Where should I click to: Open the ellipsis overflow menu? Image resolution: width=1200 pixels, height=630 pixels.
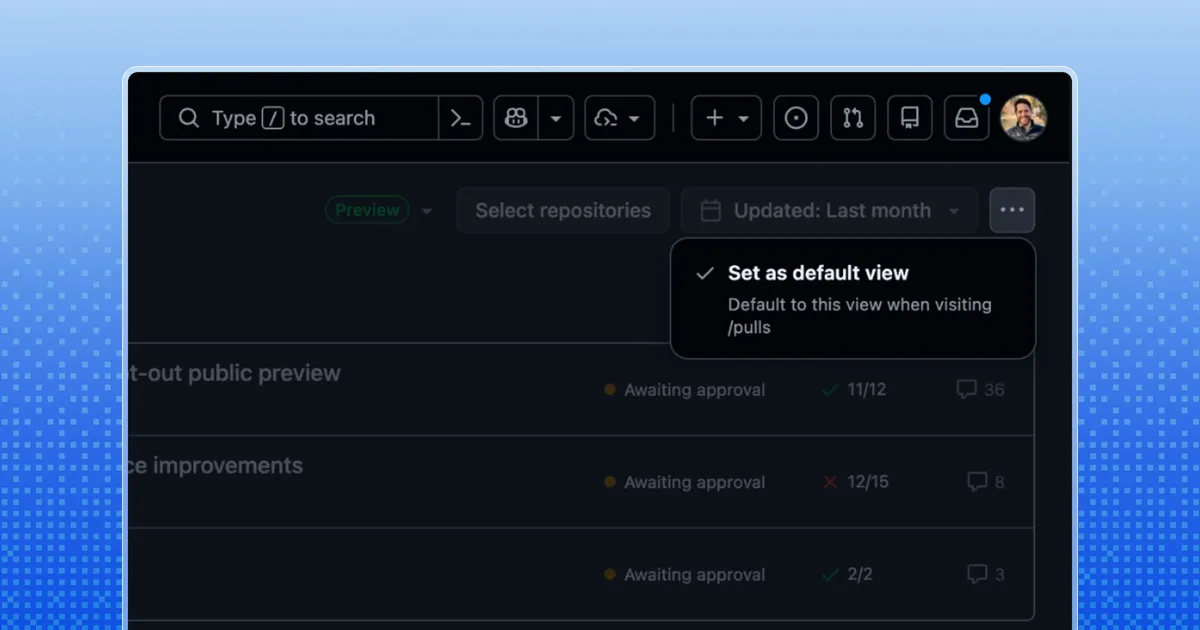click(x=1012, y=210)
